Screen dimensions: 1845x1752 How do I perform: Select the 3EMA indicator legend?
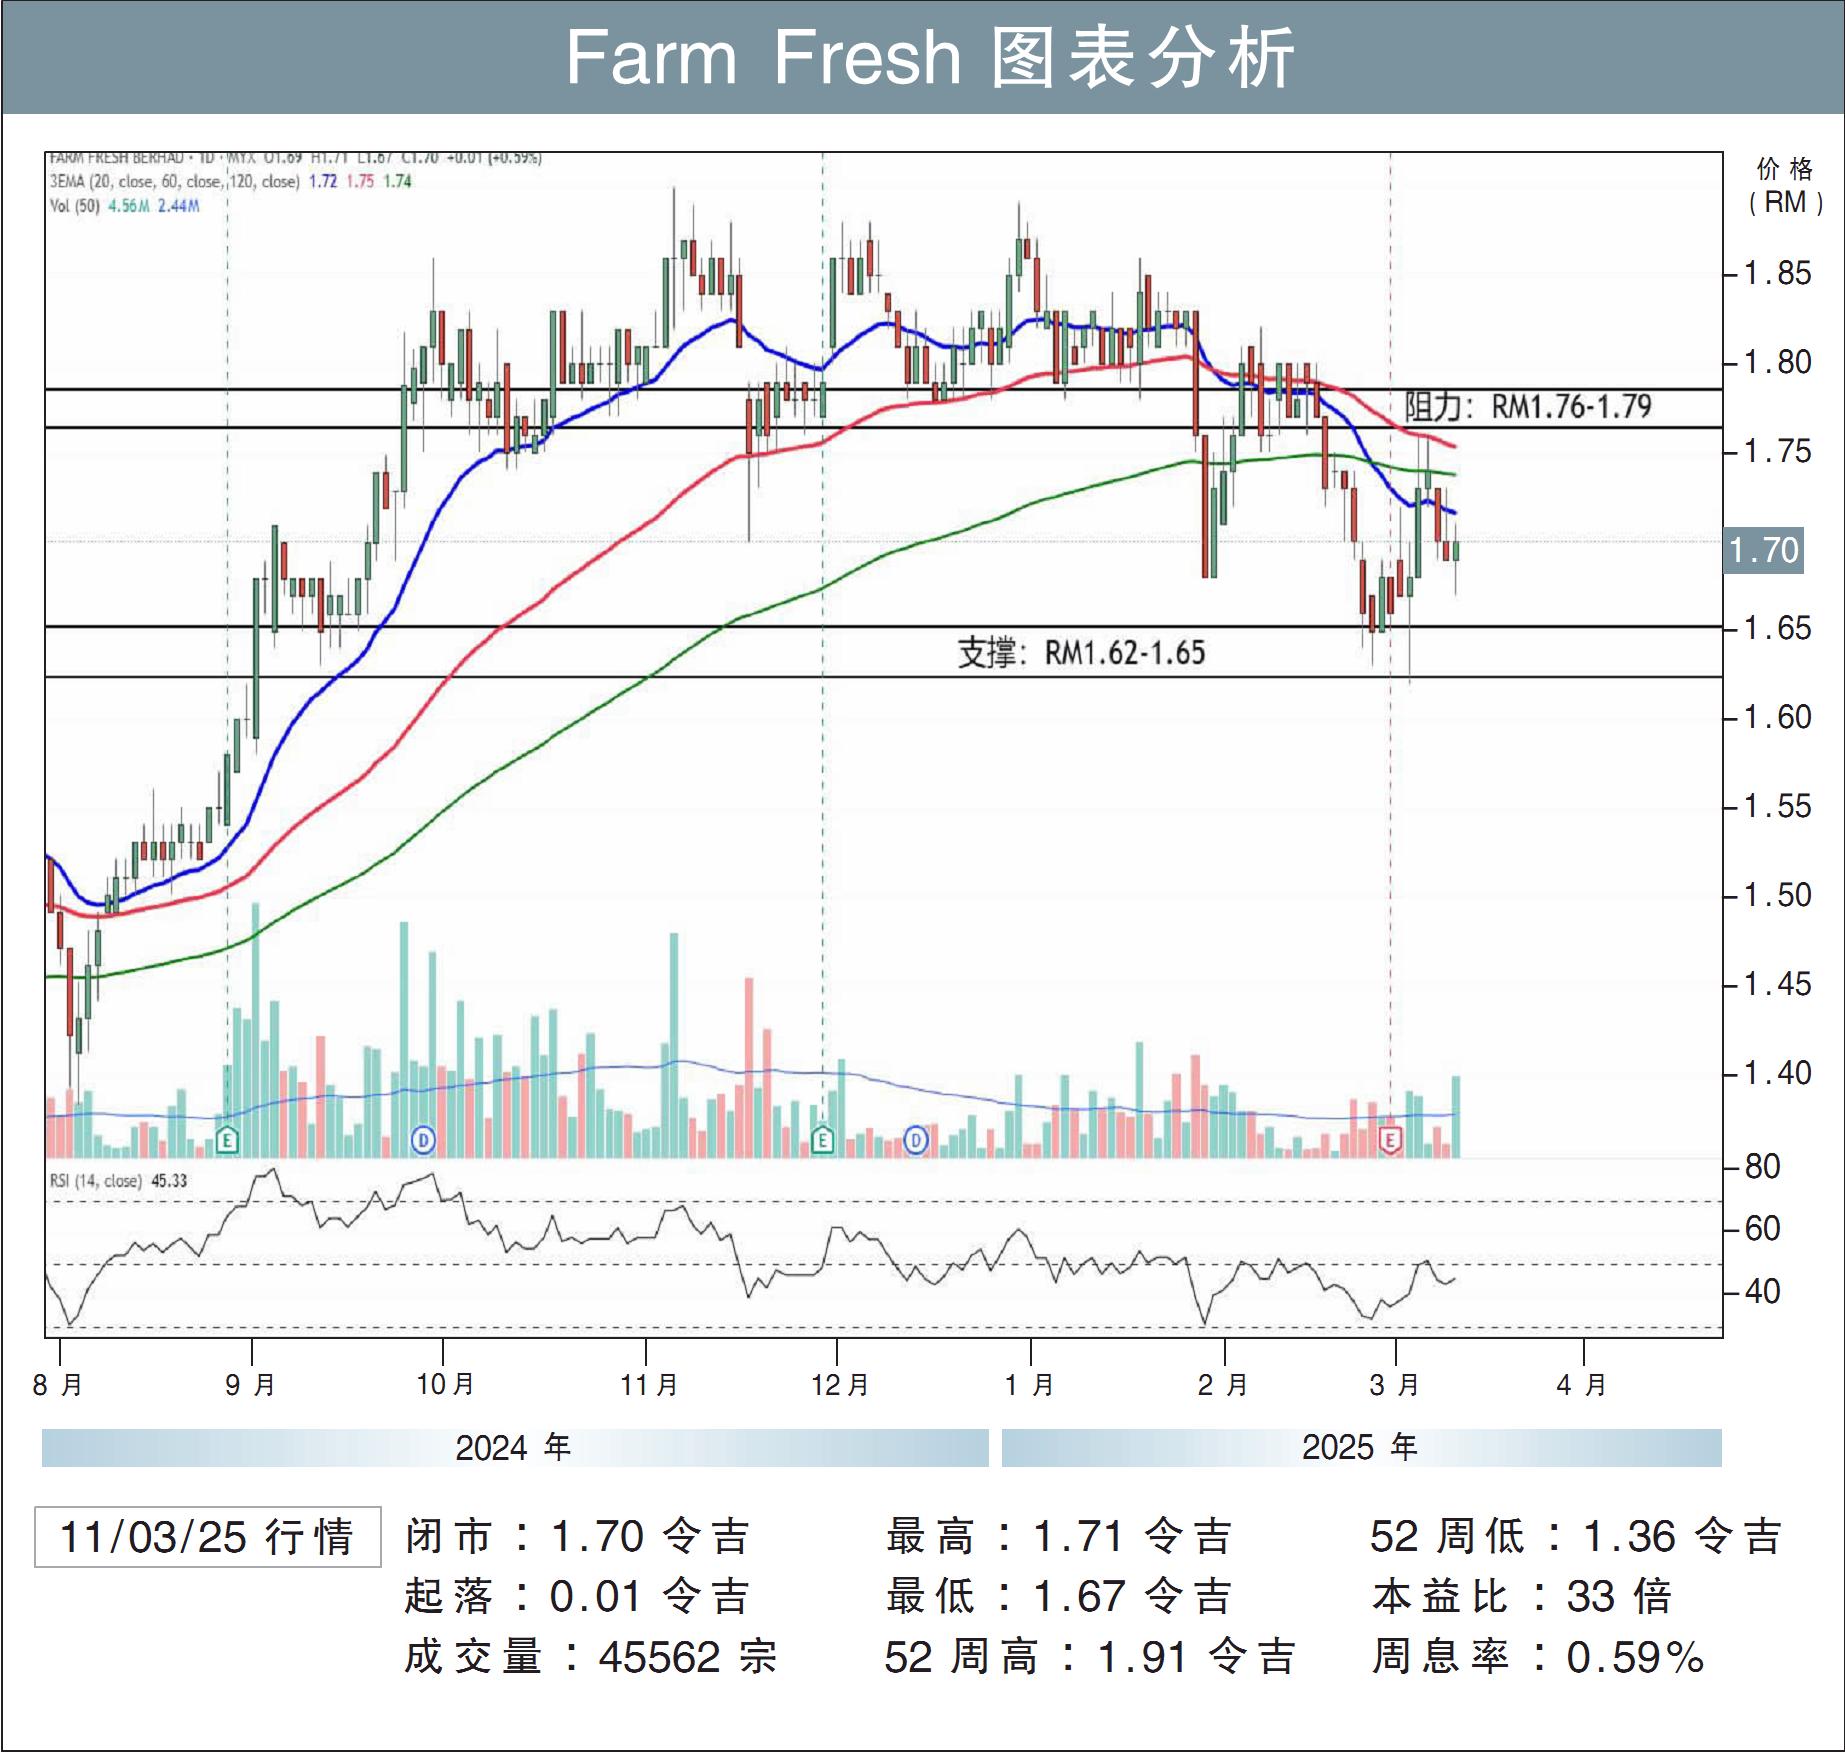tap(230, 182)
